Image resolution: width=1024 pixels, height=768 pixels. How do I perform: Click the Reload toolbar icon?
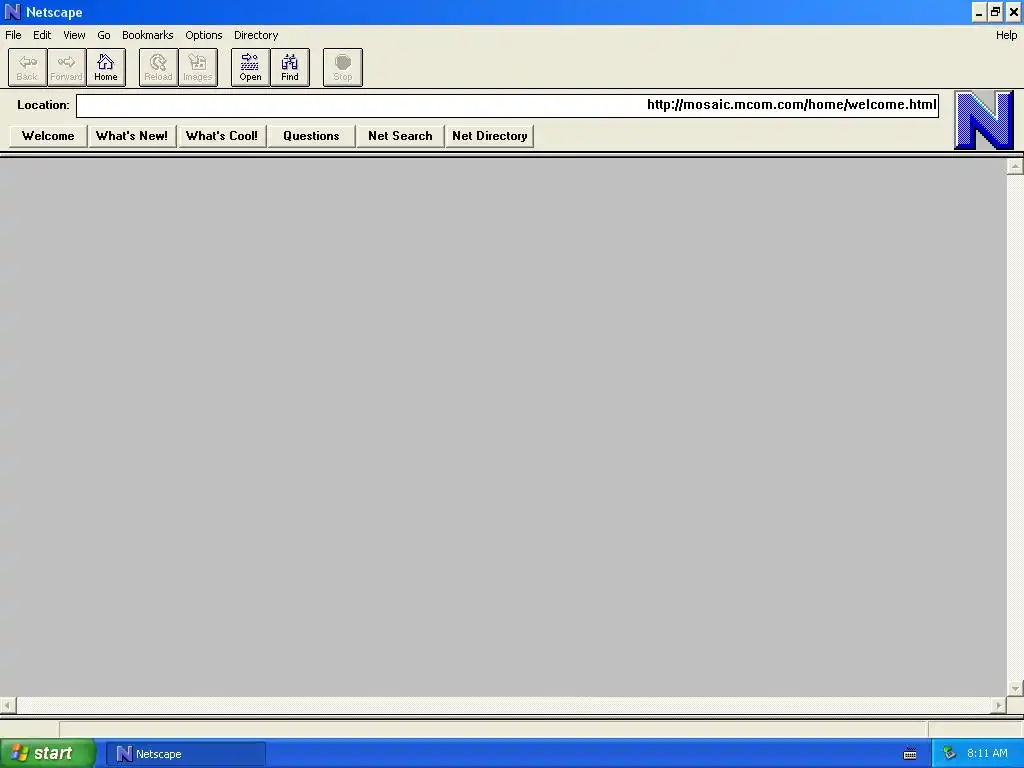tap(158, 67)
